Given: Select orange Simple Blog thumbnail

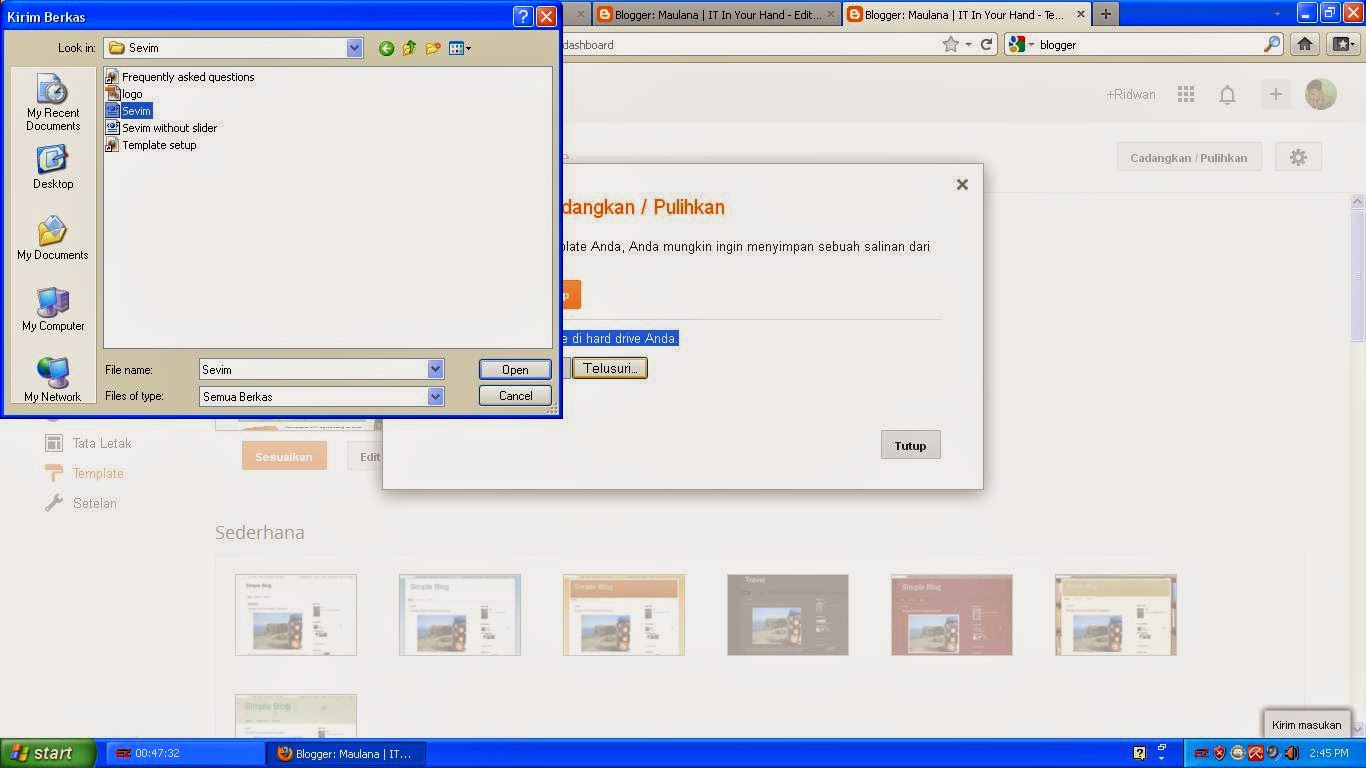Looking at the screenshot, I should click(624, 615).
